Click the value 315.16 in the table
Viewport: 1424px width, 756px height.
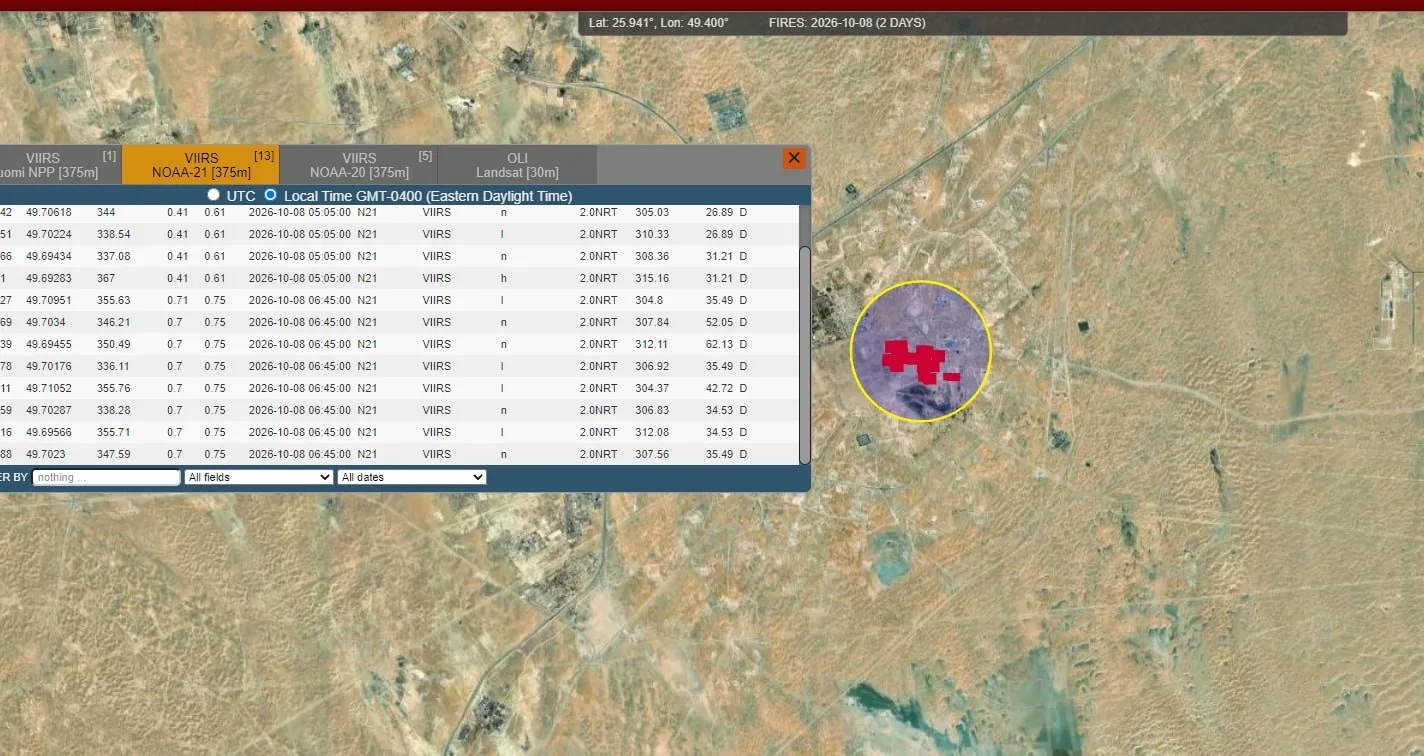pos(652,278)
